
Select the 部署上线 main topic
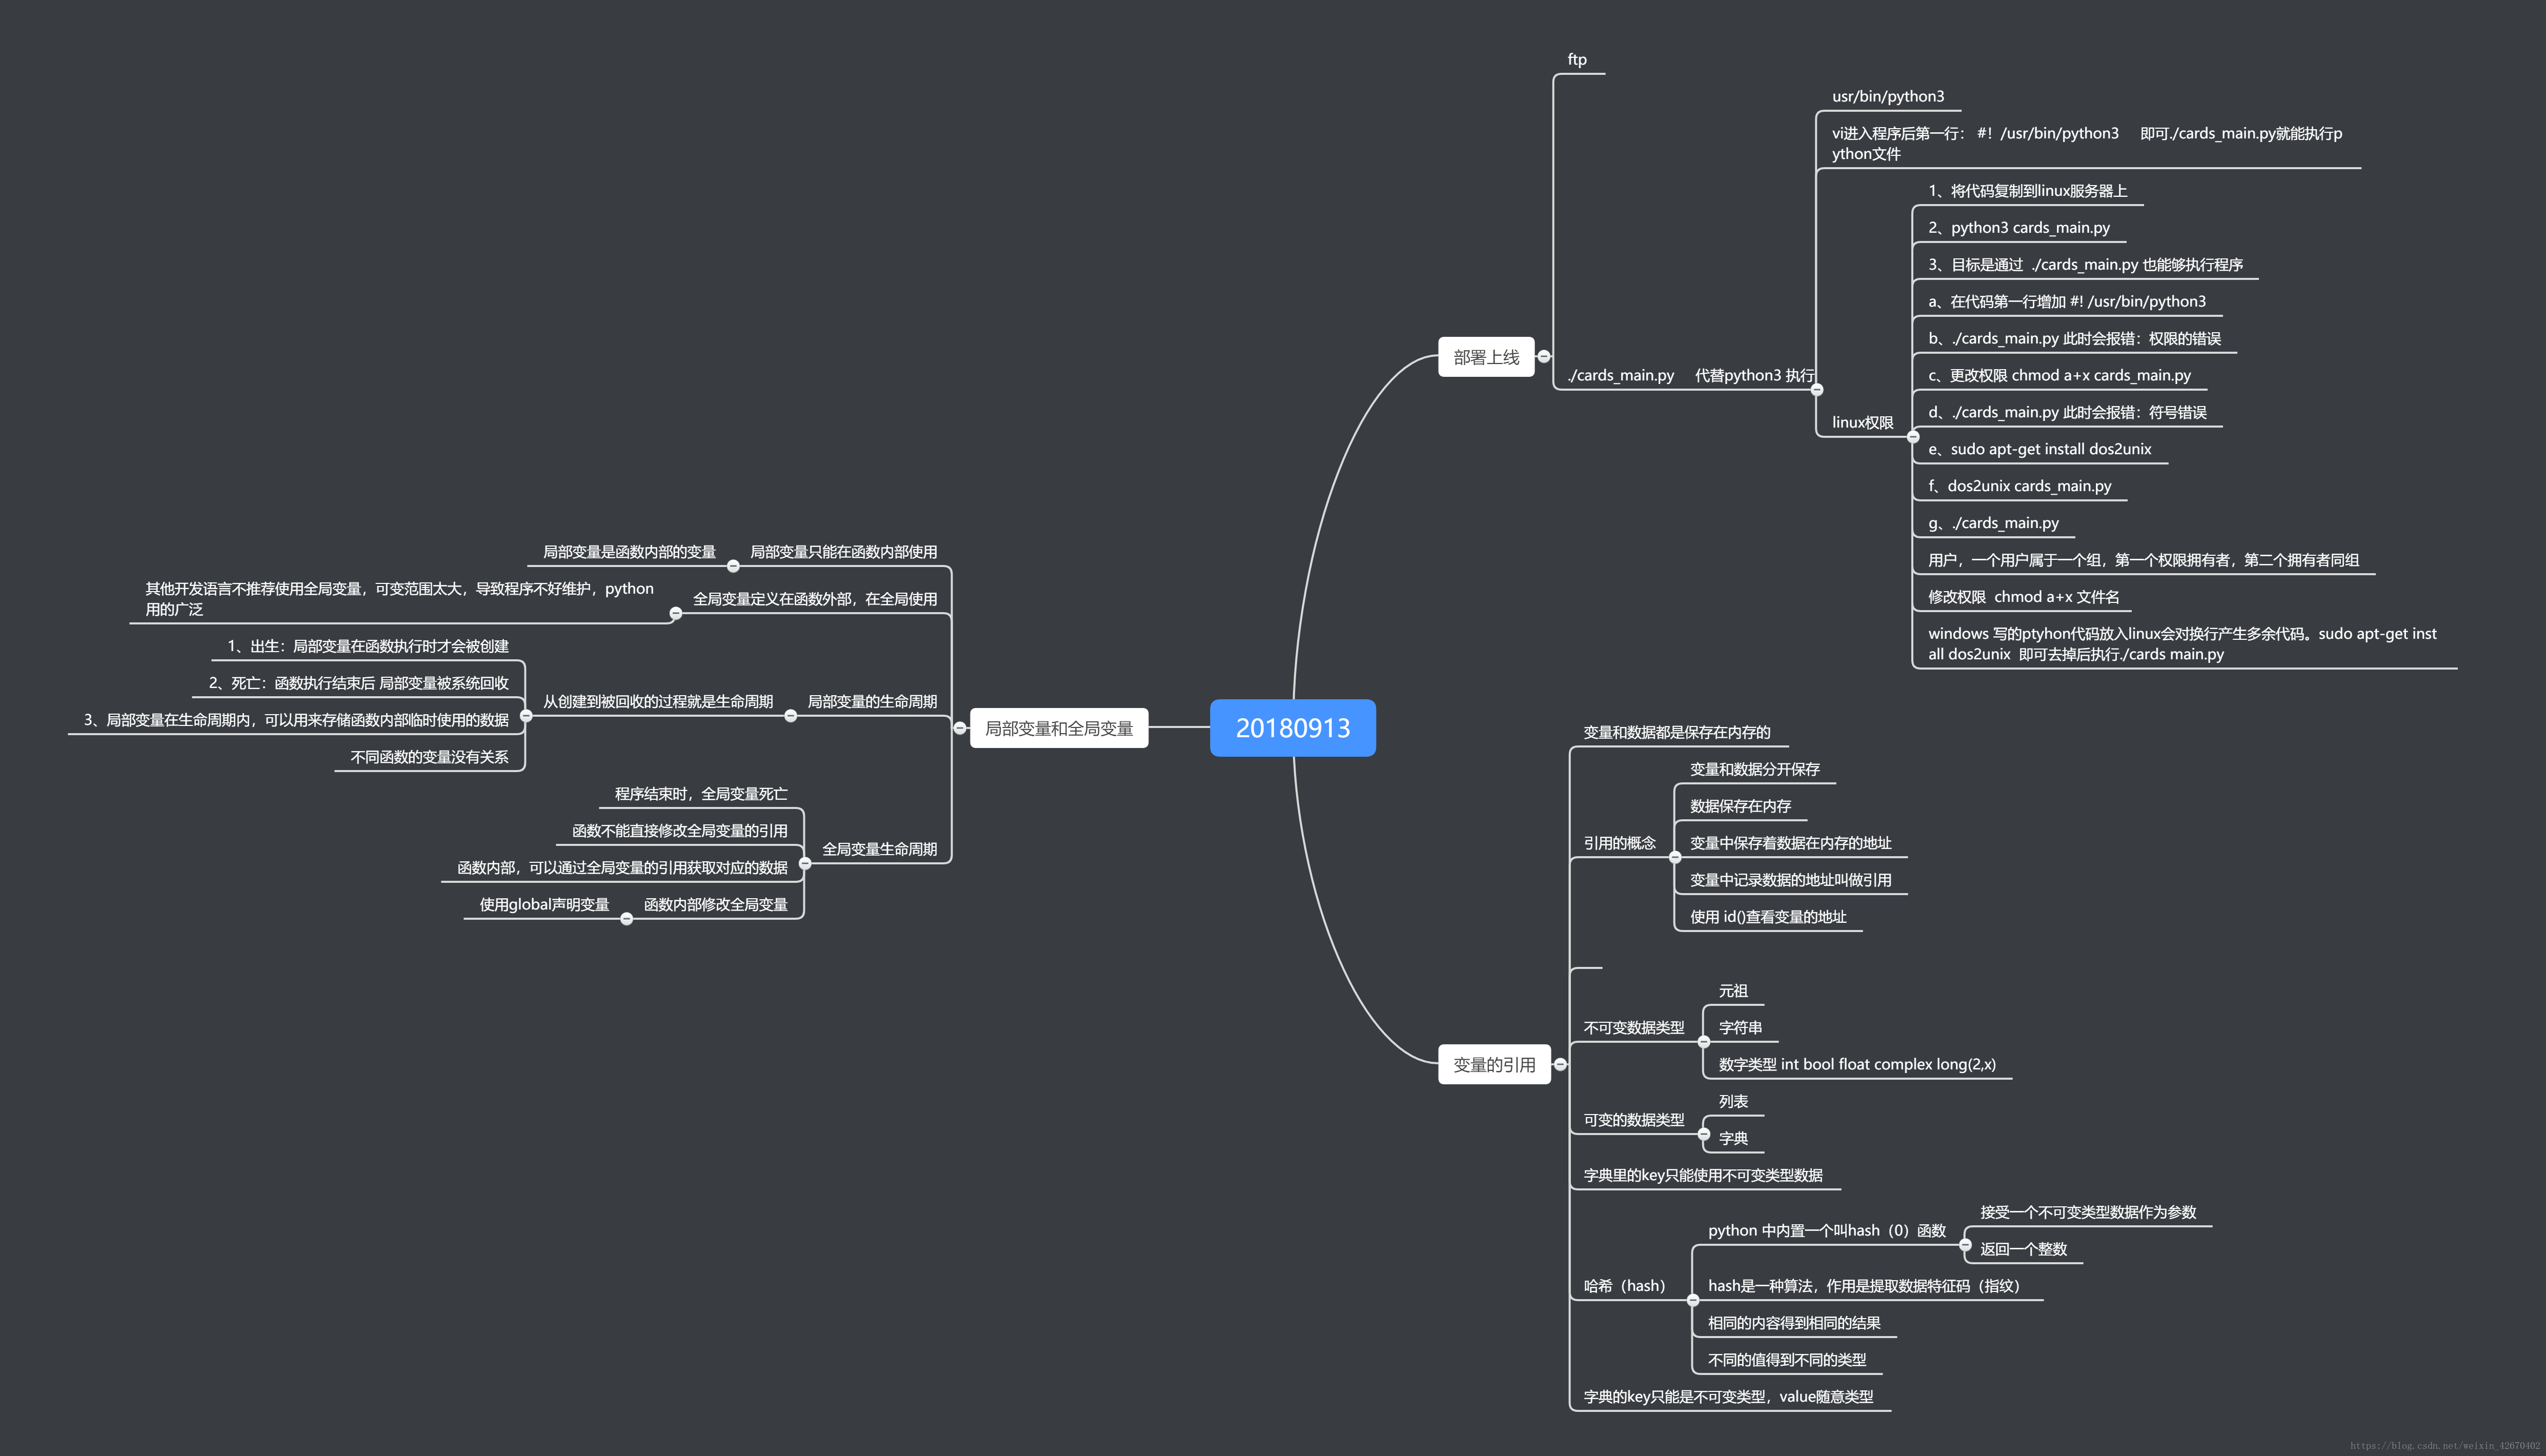tap(1486, 357)
